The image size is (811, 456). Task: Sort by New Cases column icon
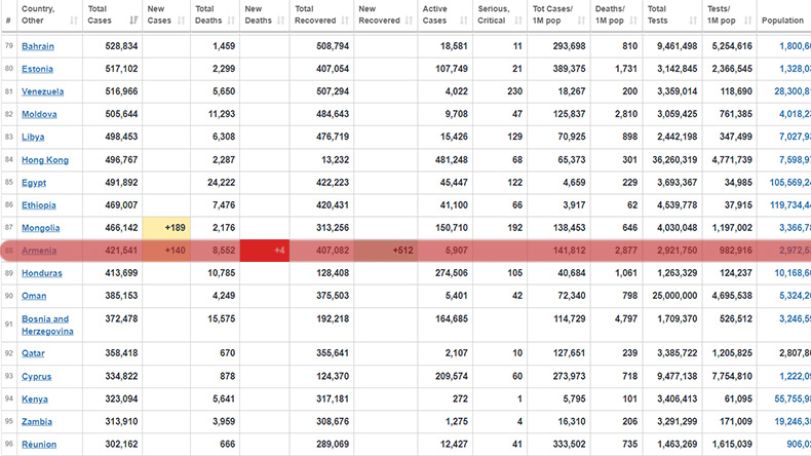click(x=181, y=21)
